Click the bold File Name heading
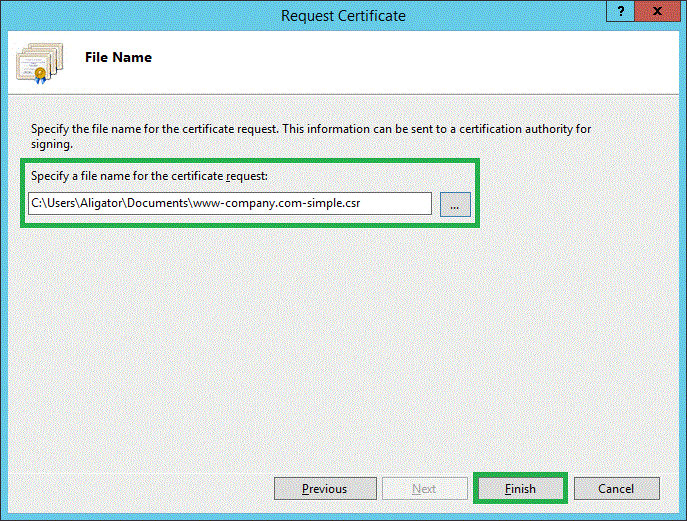Screen dimensions: 687x521 click(118, 58)
